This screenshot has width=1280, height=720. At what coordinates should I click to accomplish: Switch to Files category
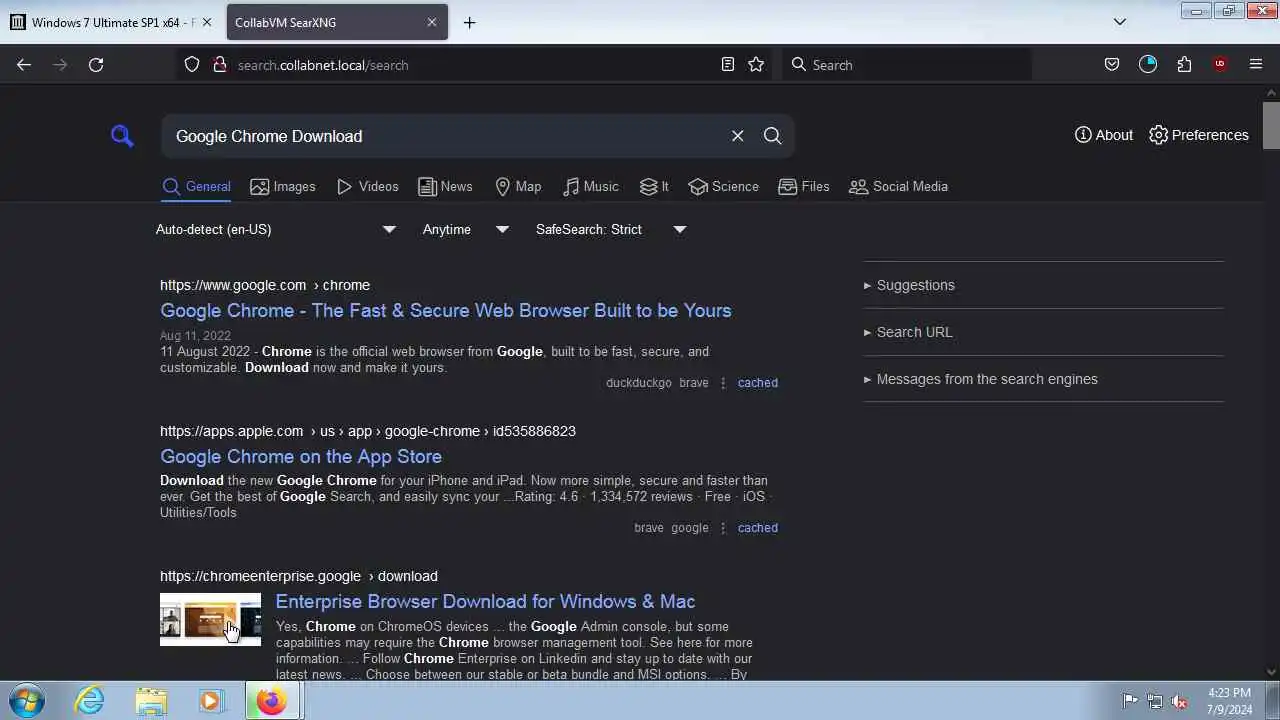(804, 186)
